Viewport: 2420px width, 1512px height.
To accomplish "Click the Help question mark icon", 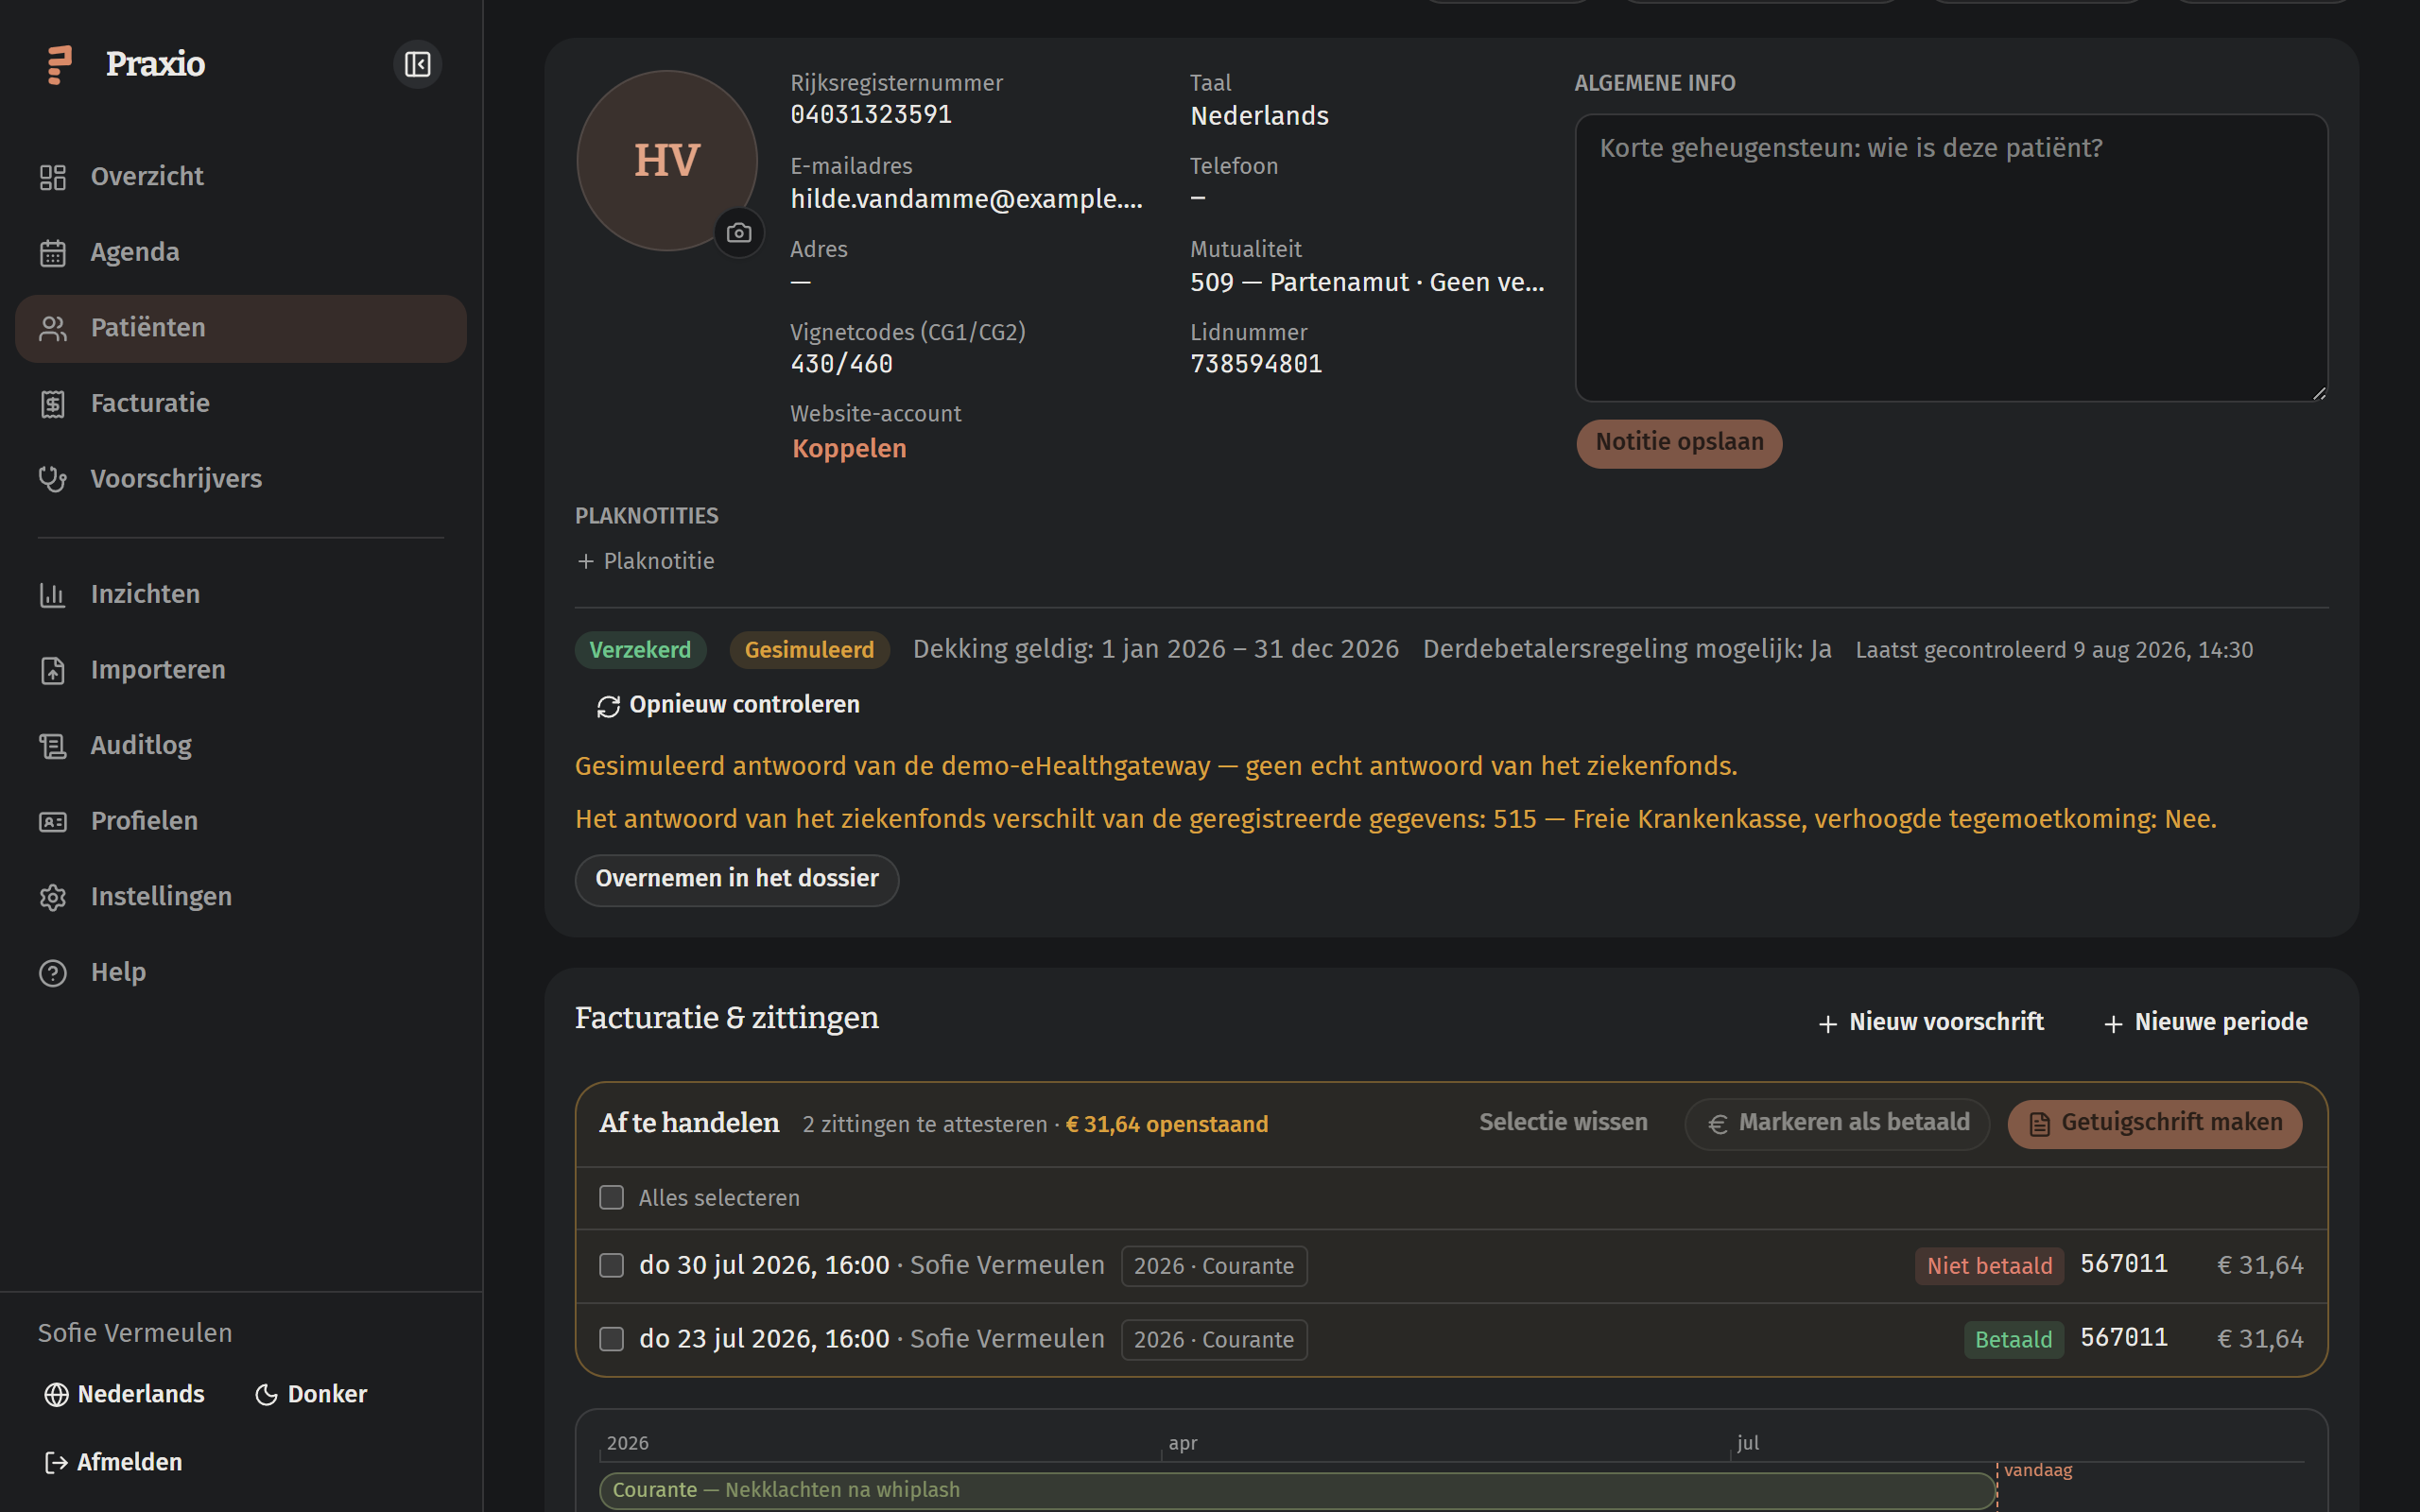I will pos(53,973).
